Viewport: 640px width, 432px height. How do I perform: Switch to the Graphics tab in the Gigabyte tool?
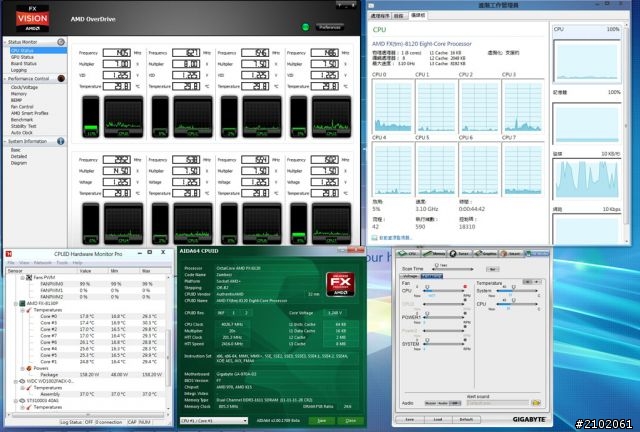tap(486, 254)
